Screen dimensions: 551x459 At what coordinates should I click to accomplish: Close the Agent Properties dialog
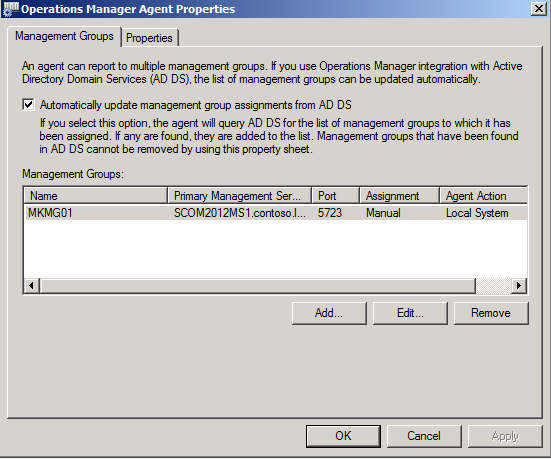click(x=539, y=8)
